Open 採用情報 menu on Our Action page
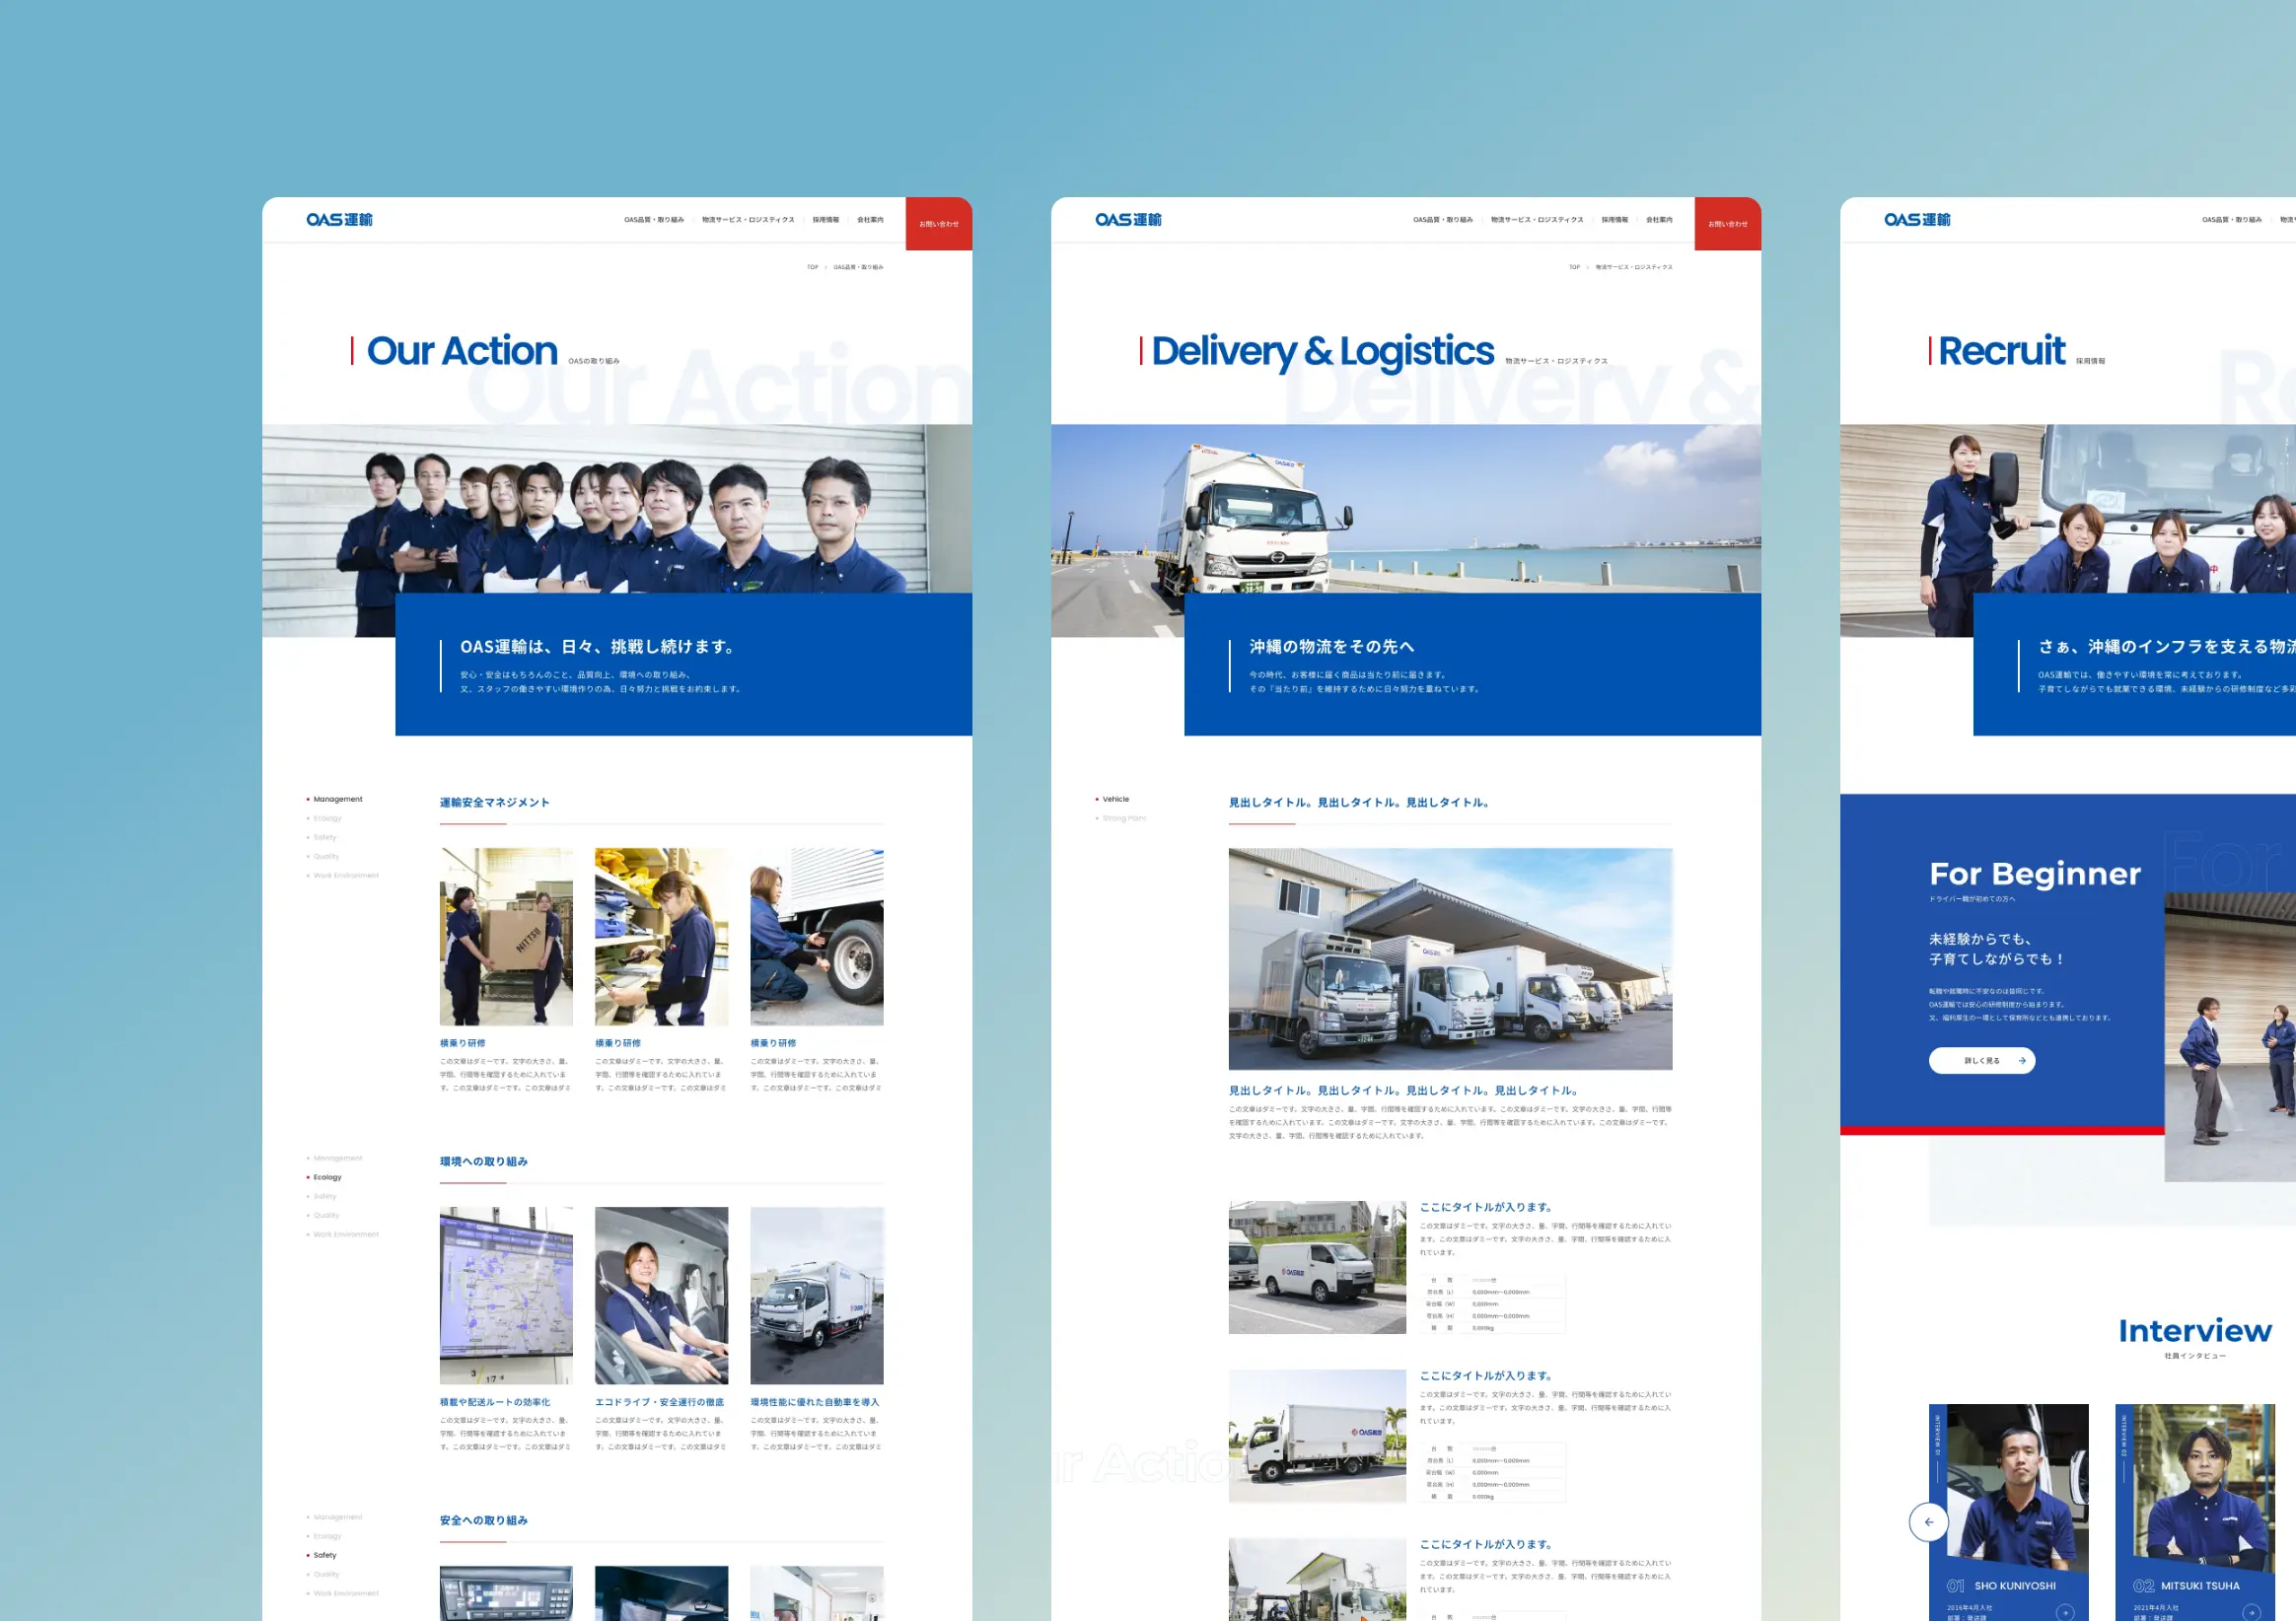 tap(825, 220)
